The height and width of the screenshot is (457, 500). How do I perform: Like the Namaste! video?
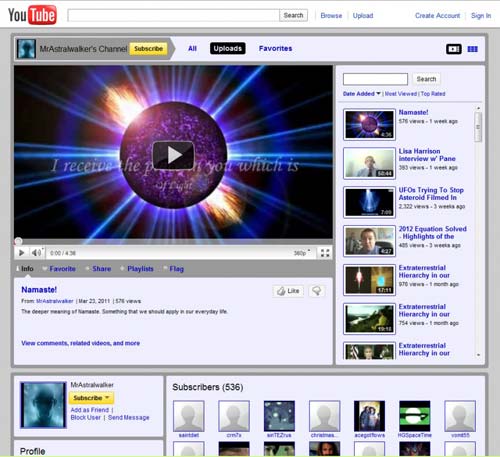(288, 291)
